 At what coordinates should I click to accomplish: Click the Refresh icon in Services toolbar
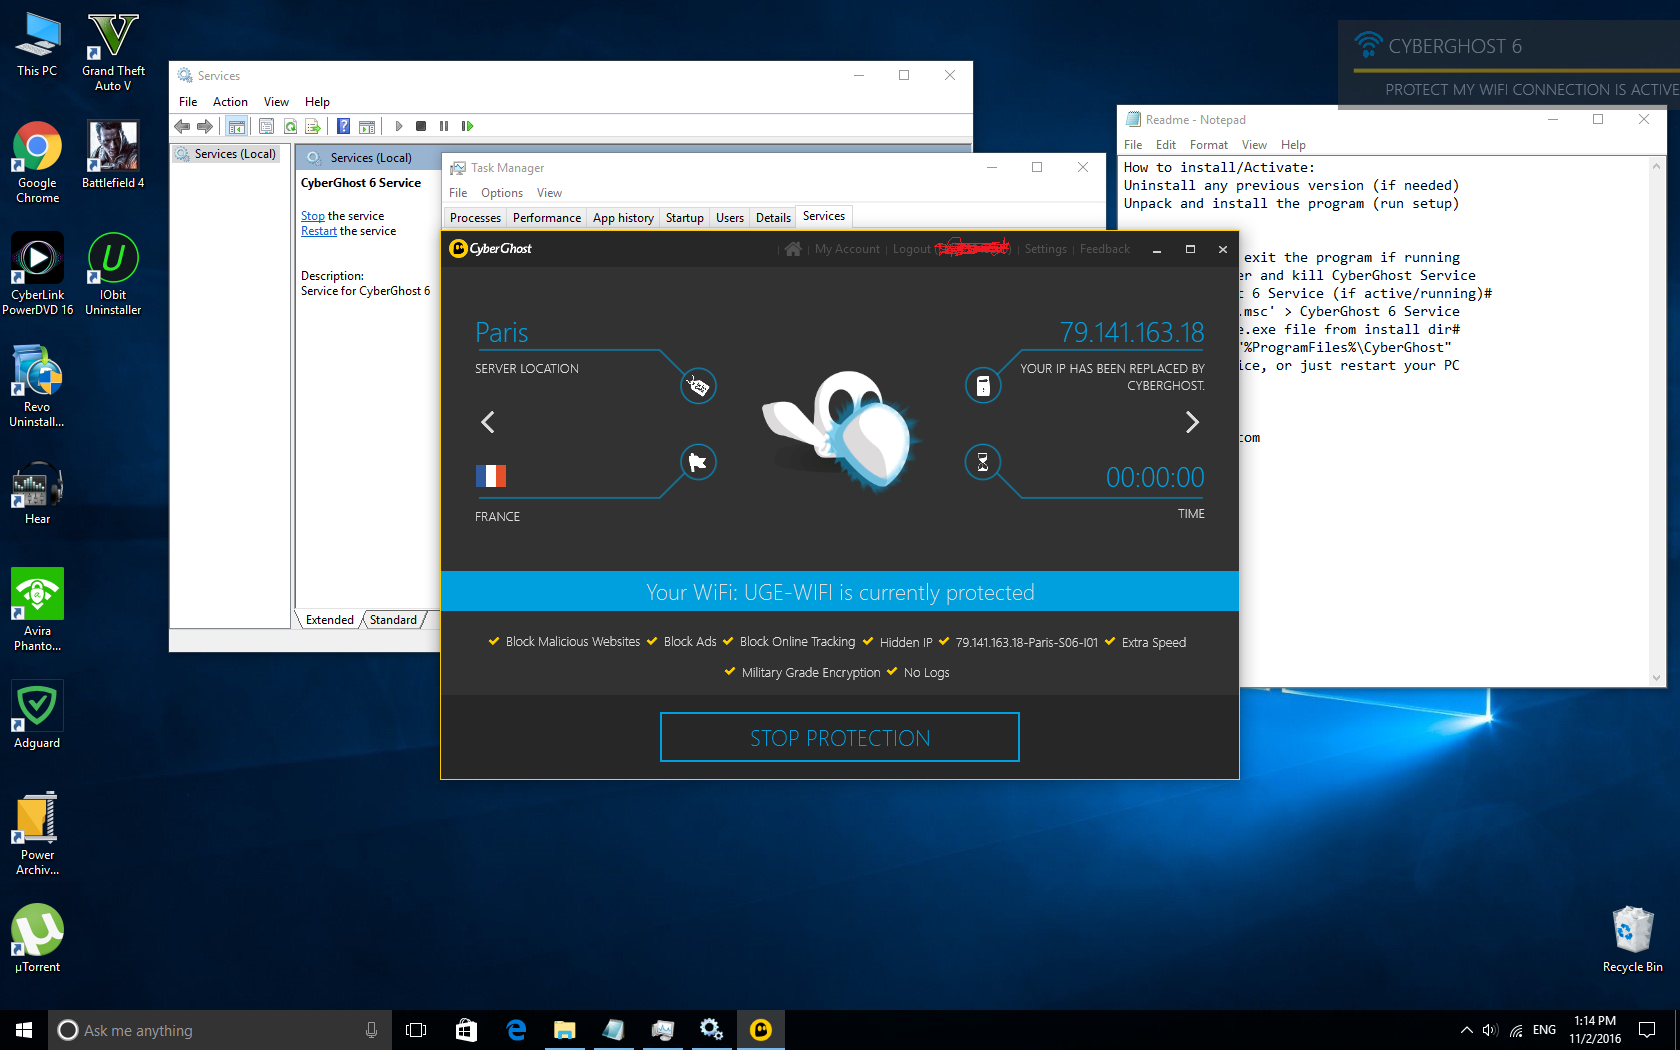coord(290,126)
